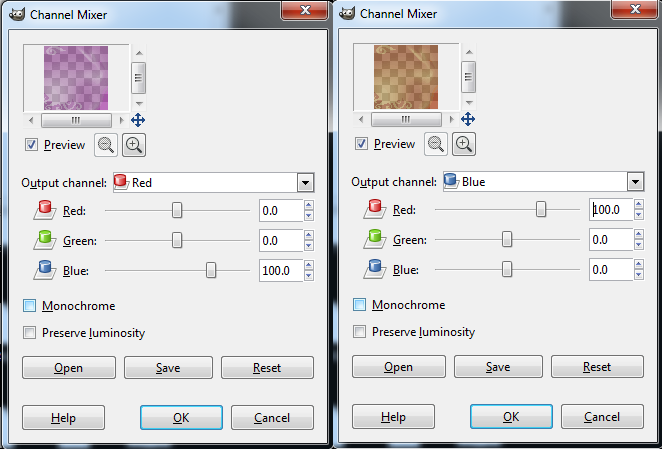Image resolution: width=662 pixels, height=449 pixels.
Task: Click GIMP Wilber icon in left title bar
Action: point(17,14)
